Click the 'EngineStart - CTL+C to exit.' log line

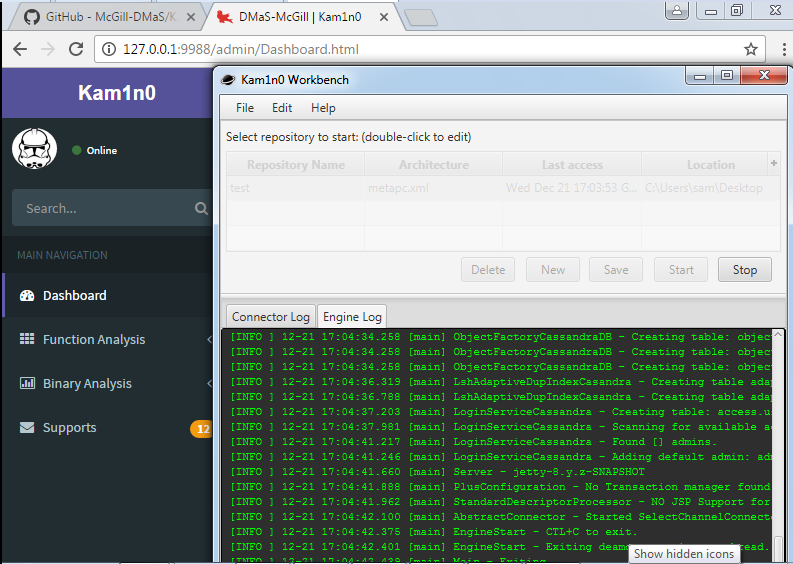434,532
